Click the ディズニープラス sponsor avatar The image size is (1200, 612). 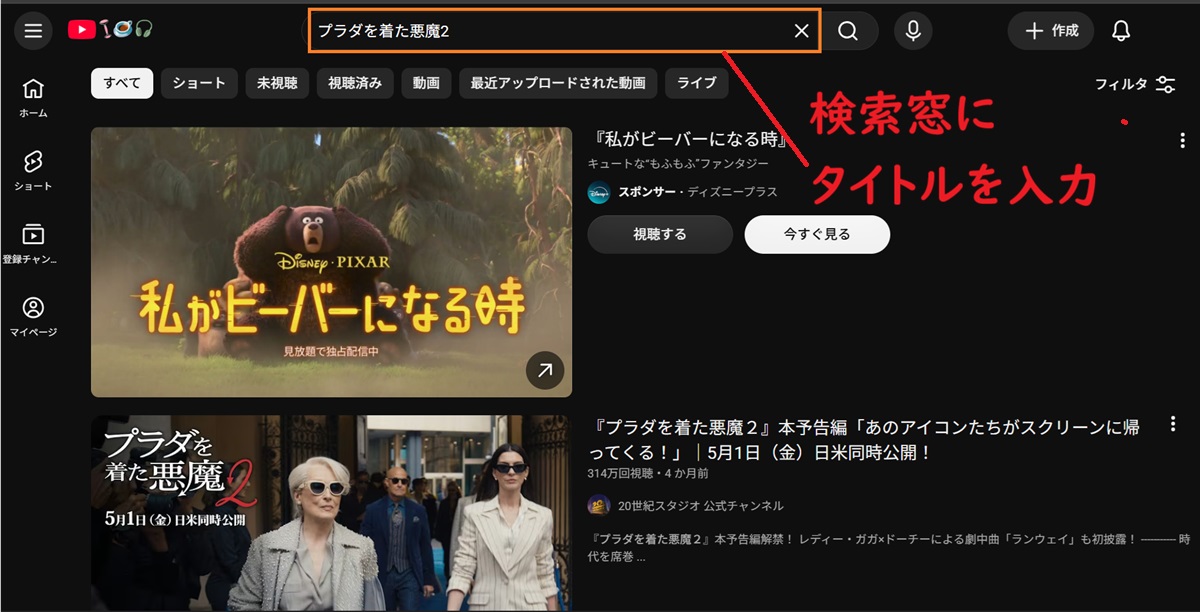598,192
